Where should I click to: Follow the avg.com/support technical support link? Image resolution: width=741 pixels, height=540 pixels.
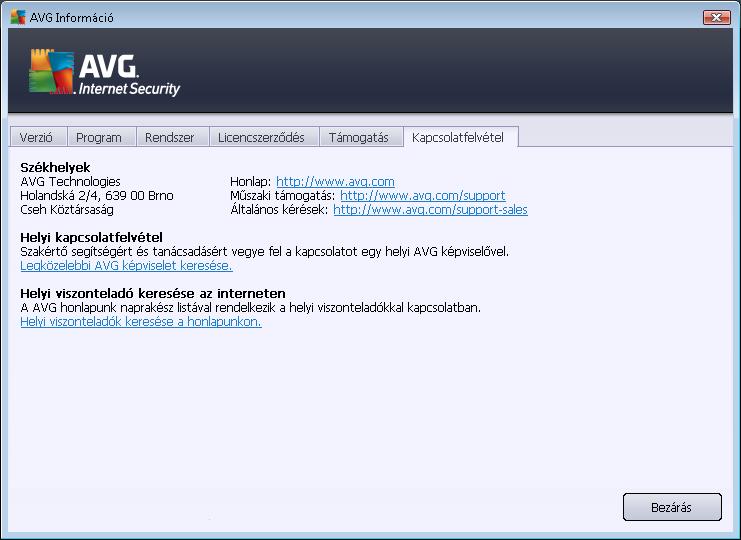coord(422,196)
